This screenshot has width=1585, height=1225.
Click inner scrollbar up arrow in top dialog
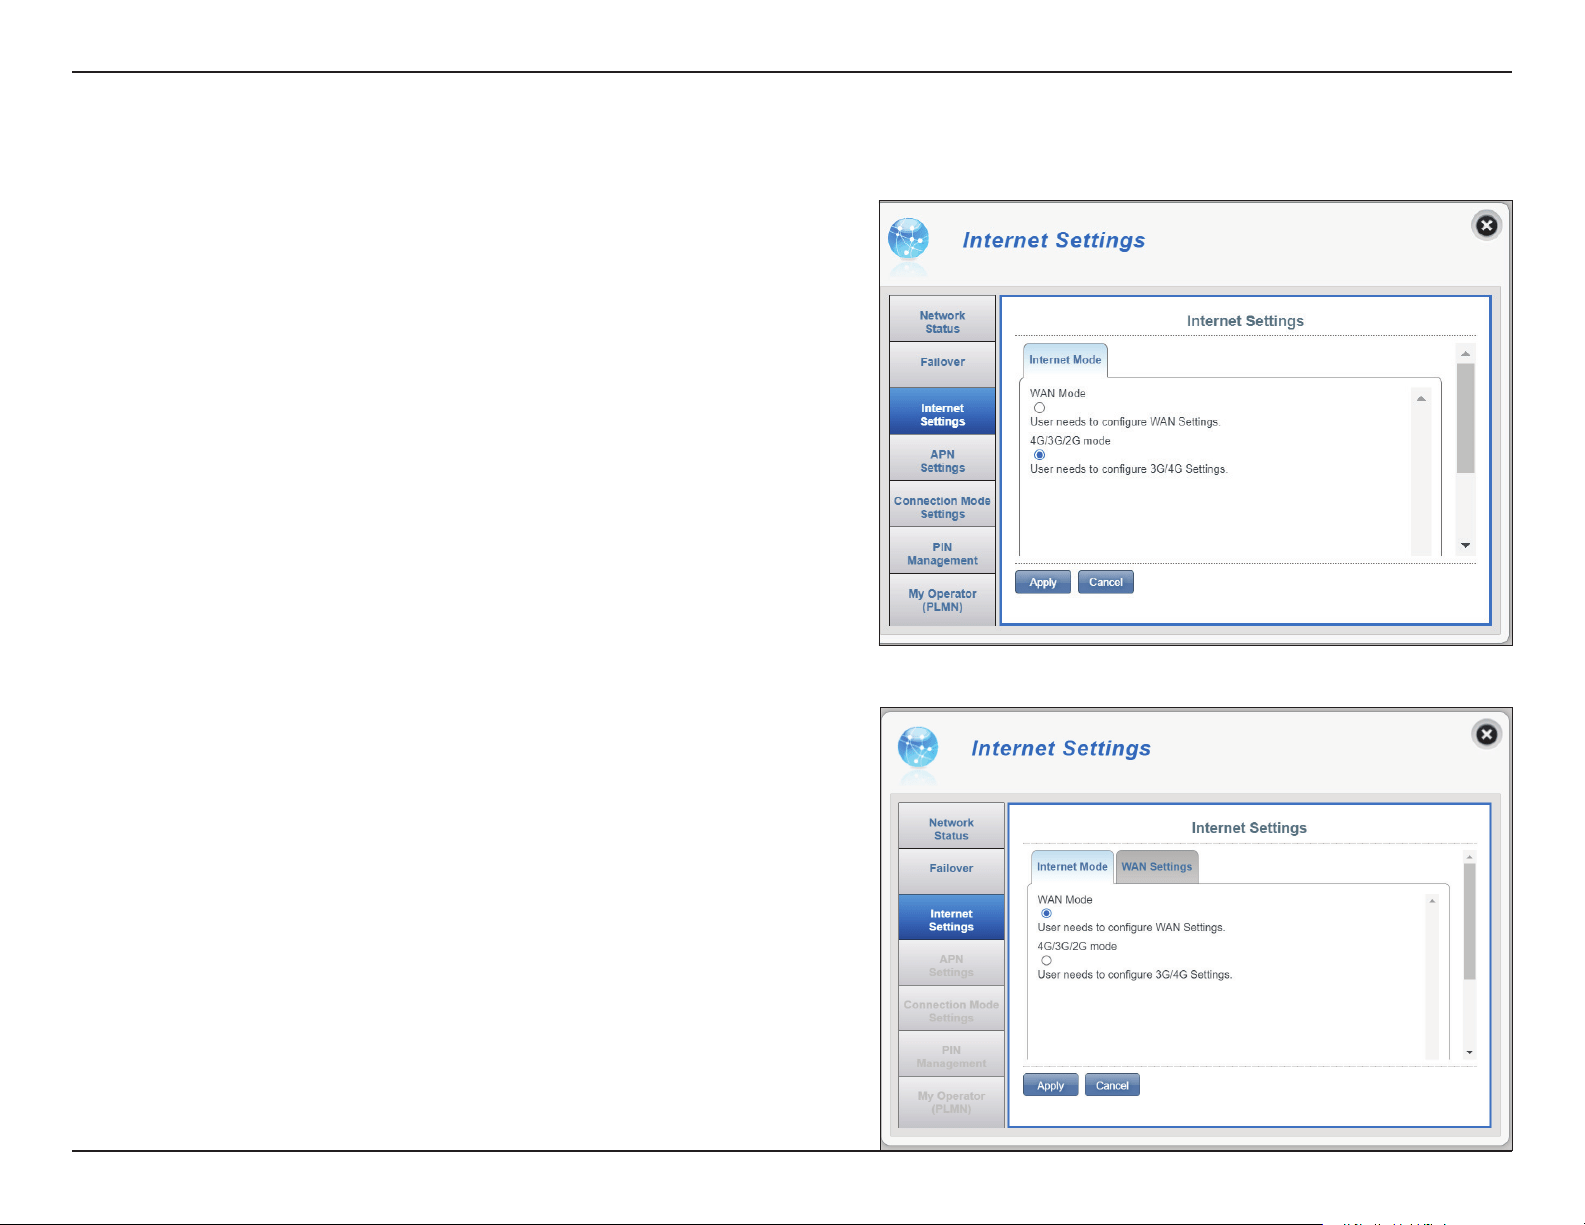[1421, 399]
